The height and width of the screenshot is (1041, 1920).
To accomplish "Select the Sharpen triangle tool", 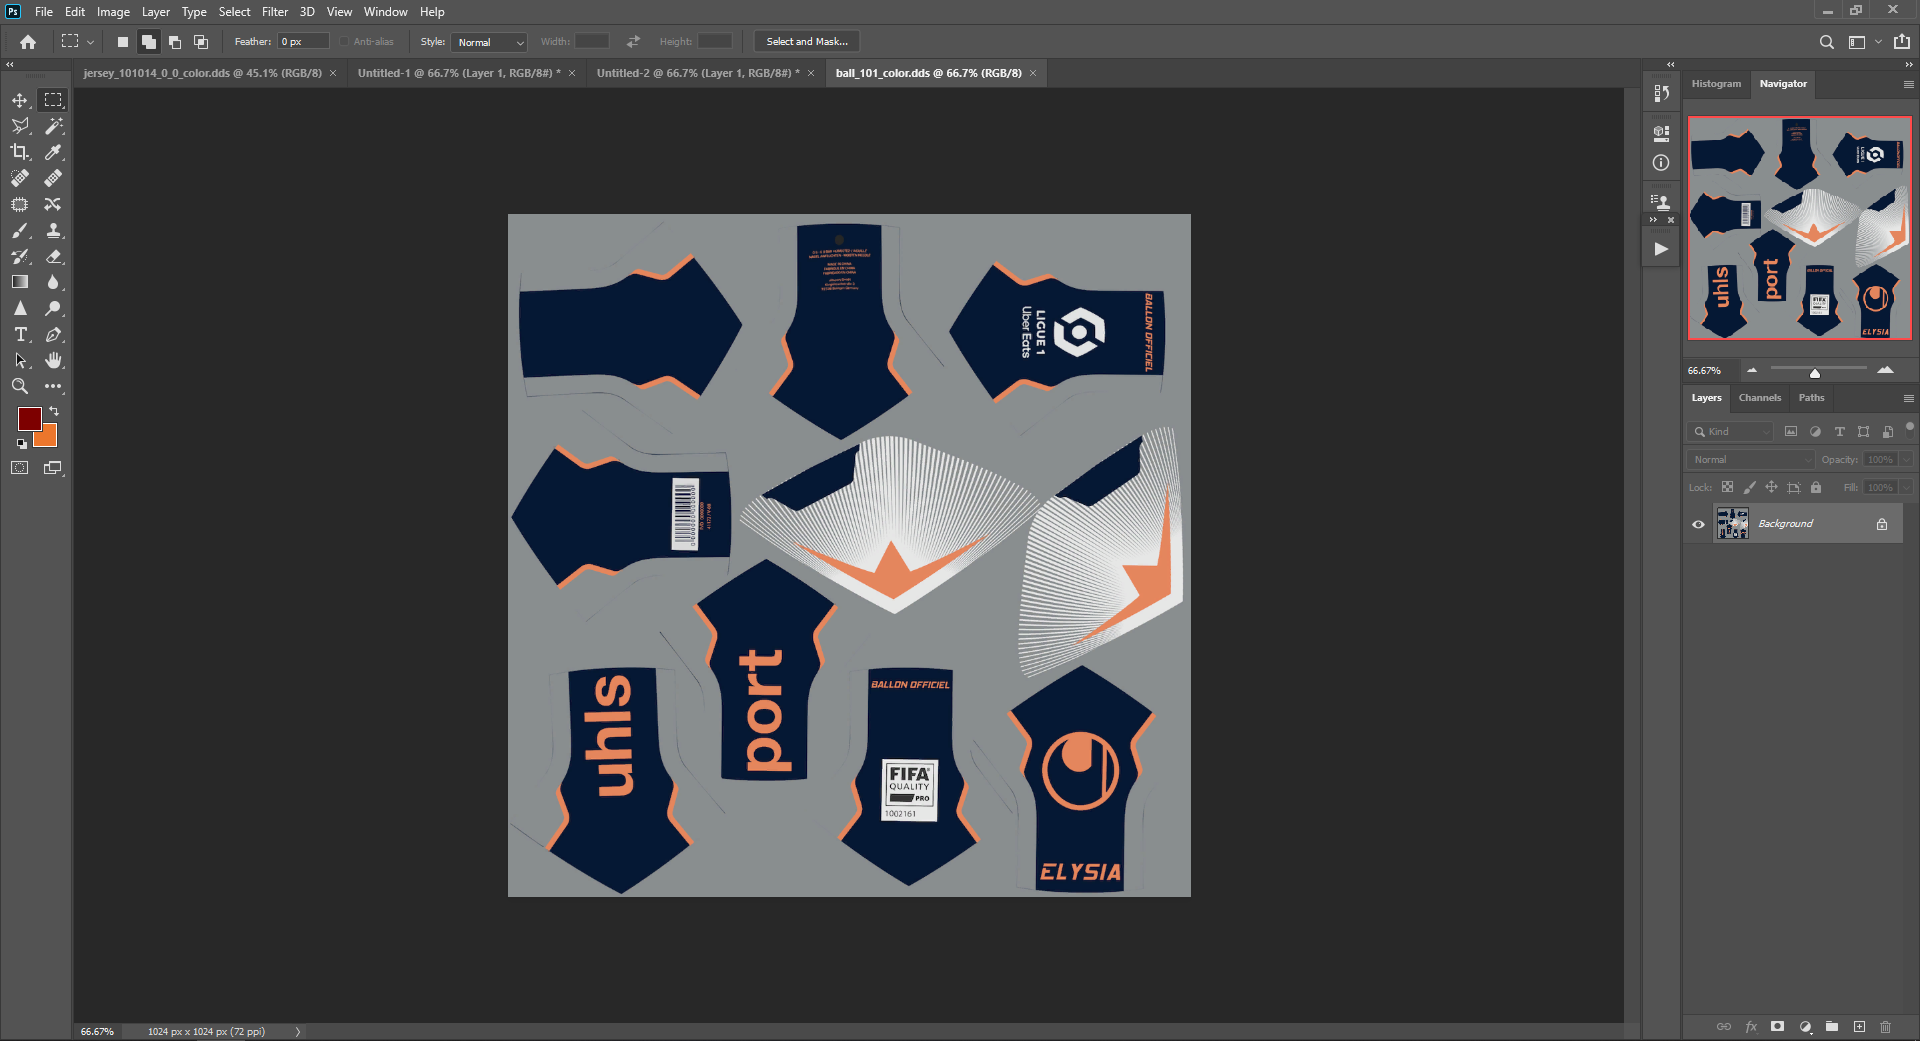I will pyautogui.click(x=20, y=308).
